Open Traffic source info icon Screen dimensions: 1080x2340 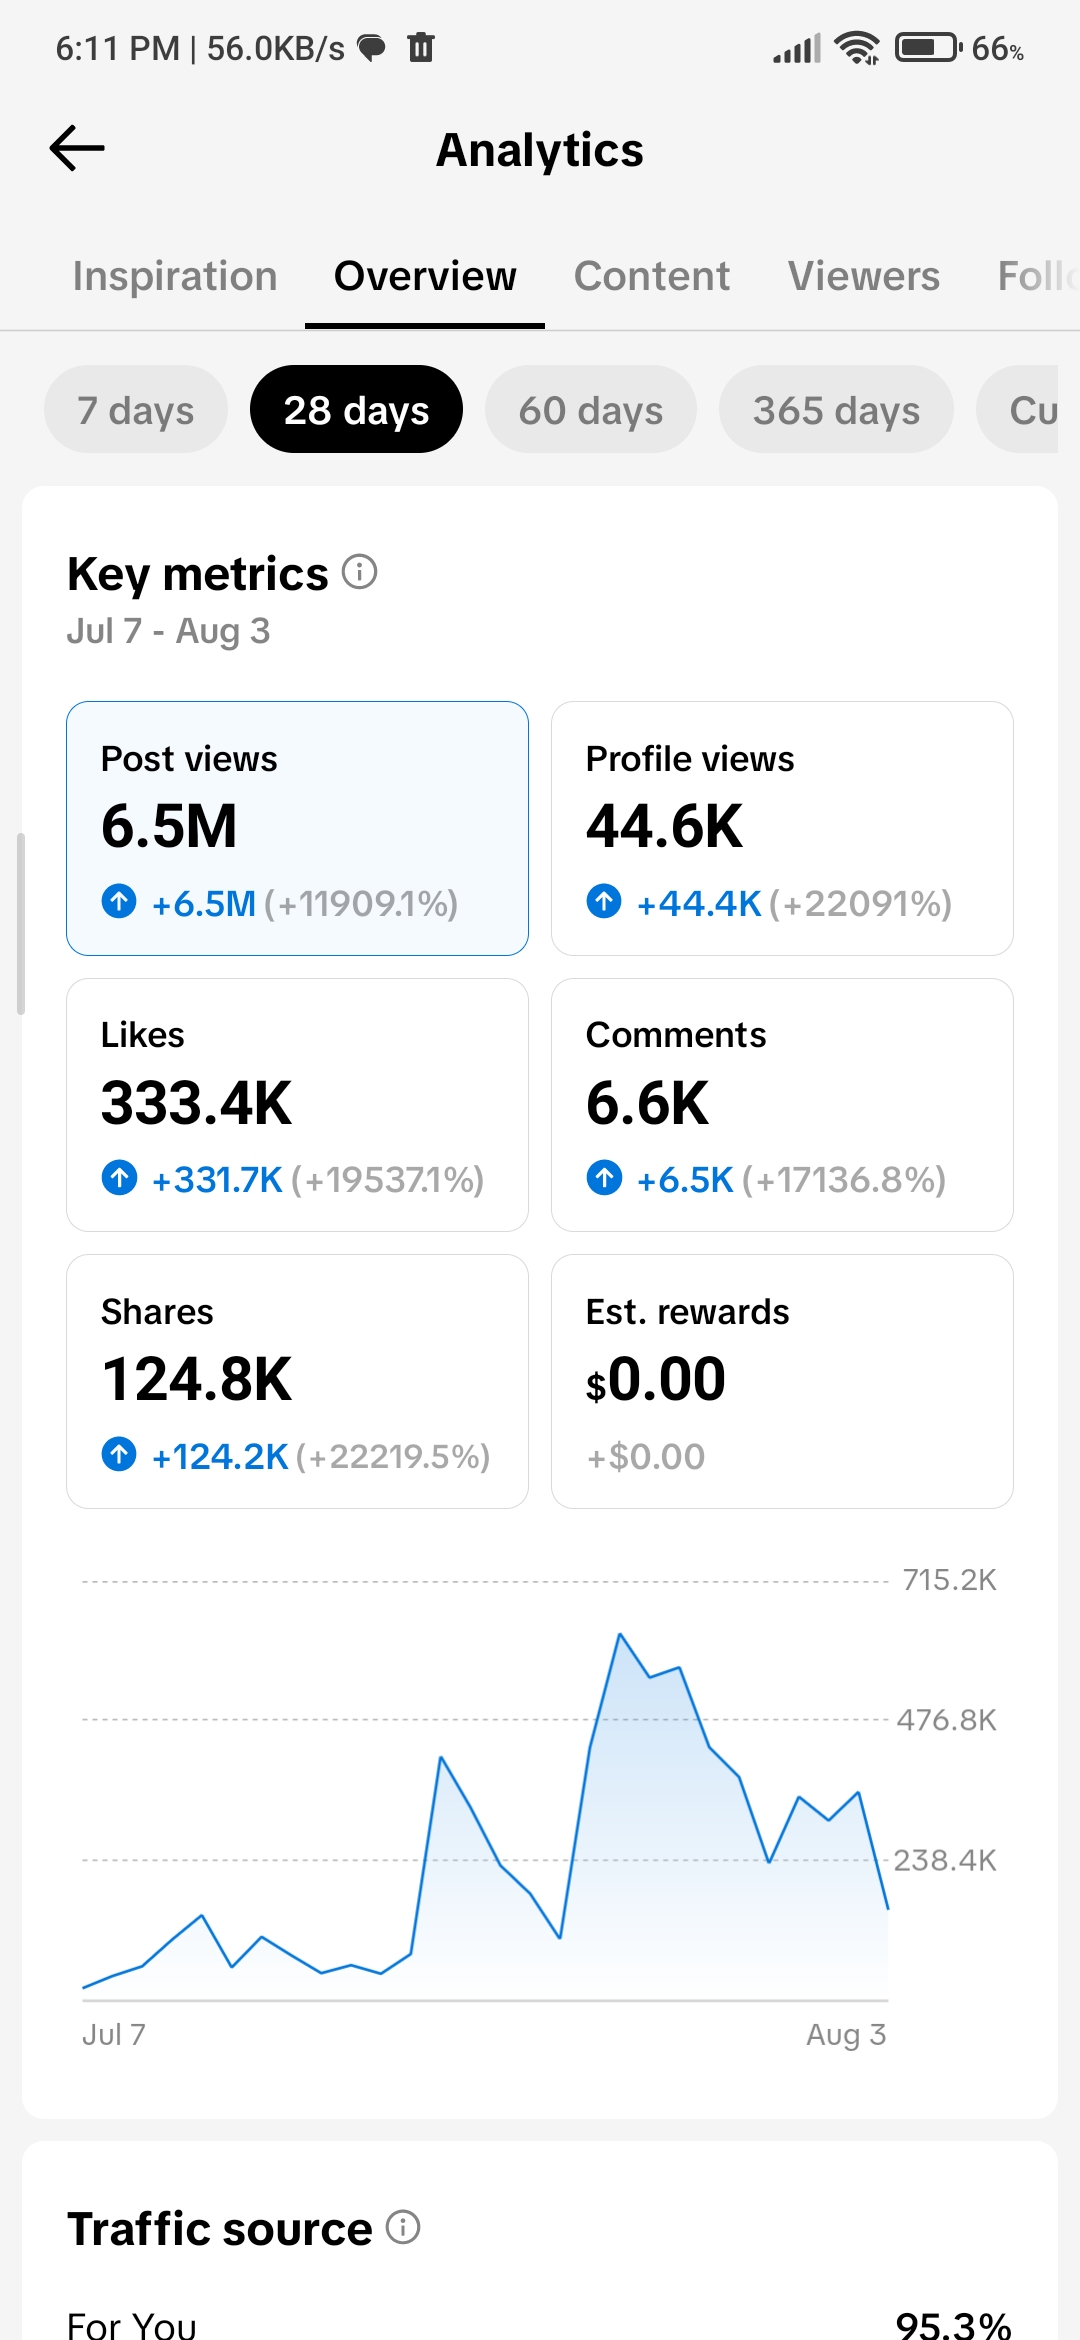pos(403,2227)
